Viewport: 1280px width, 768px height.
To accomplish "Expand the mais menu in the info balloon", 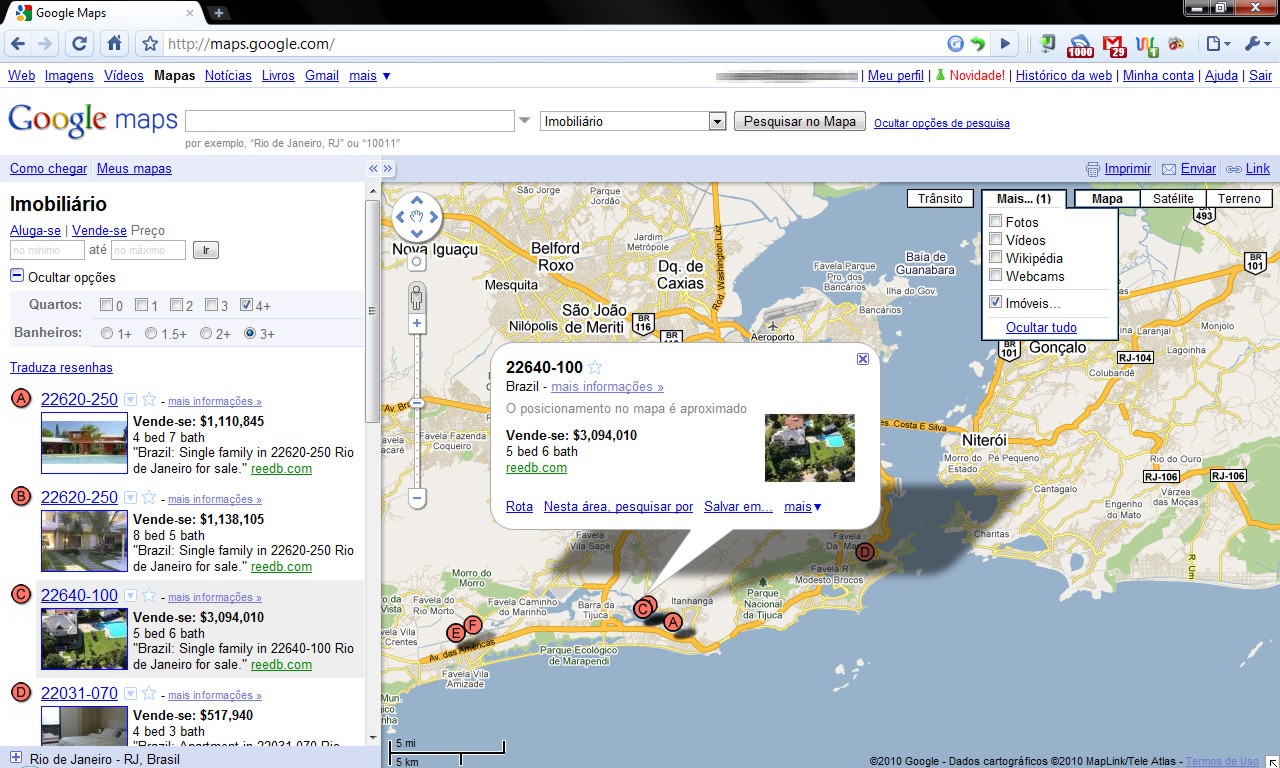I will (802, 507).
